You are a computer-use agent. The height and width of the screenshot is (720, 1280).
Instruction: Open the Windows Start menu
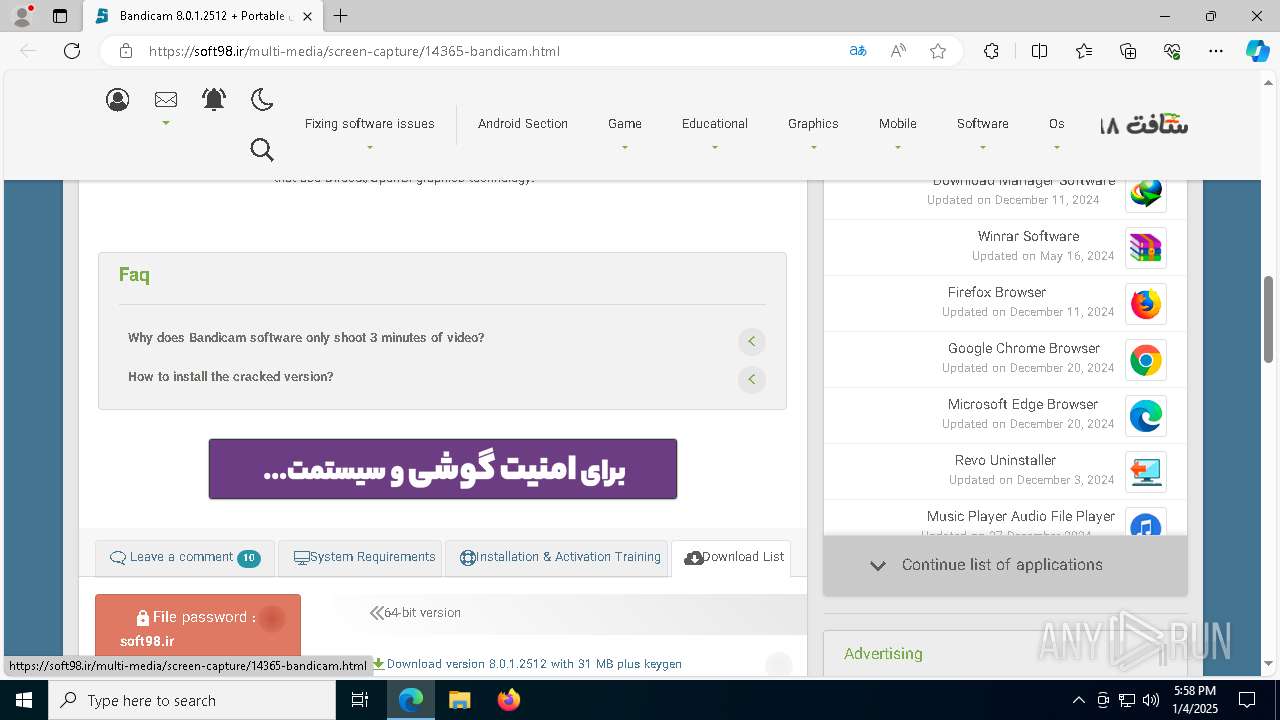pyautogui.click(x=24, y=700)
